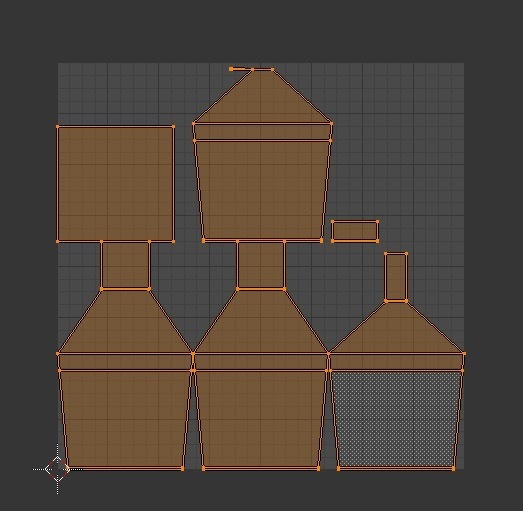Select the thin band face of the bottom-middle island
The height and width of the screenshot is (511, 523).
click(261, 362)
